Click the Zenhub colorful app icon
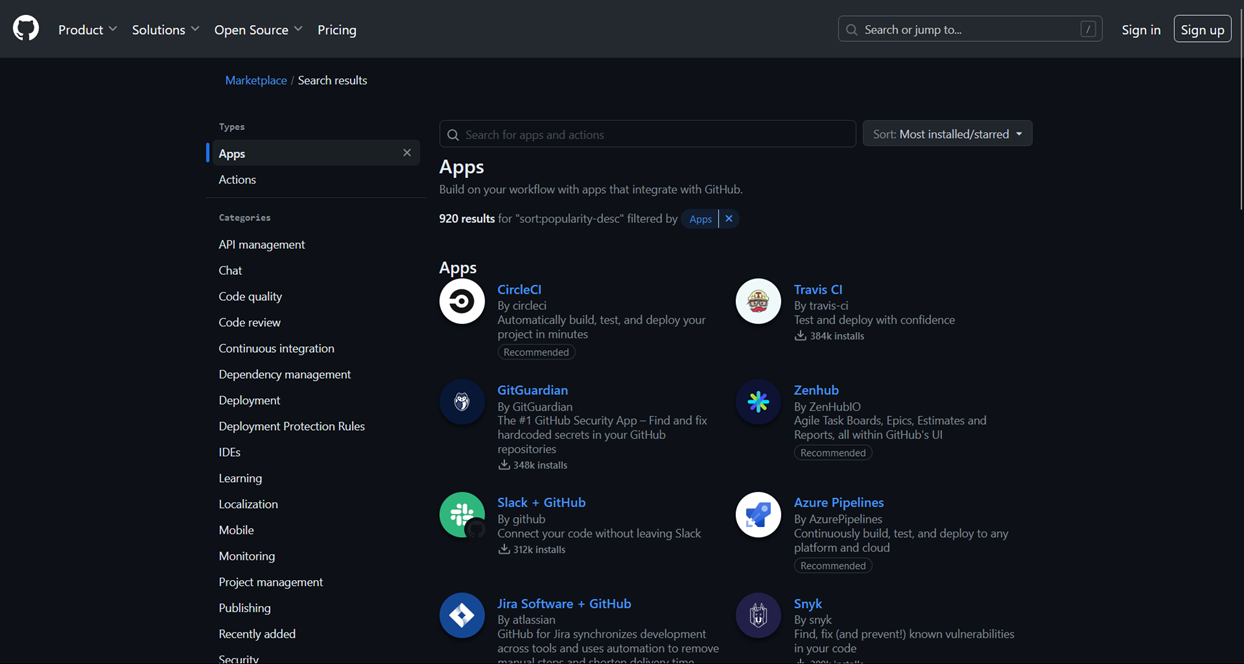 pyautogui.click(x=758, y=401)
